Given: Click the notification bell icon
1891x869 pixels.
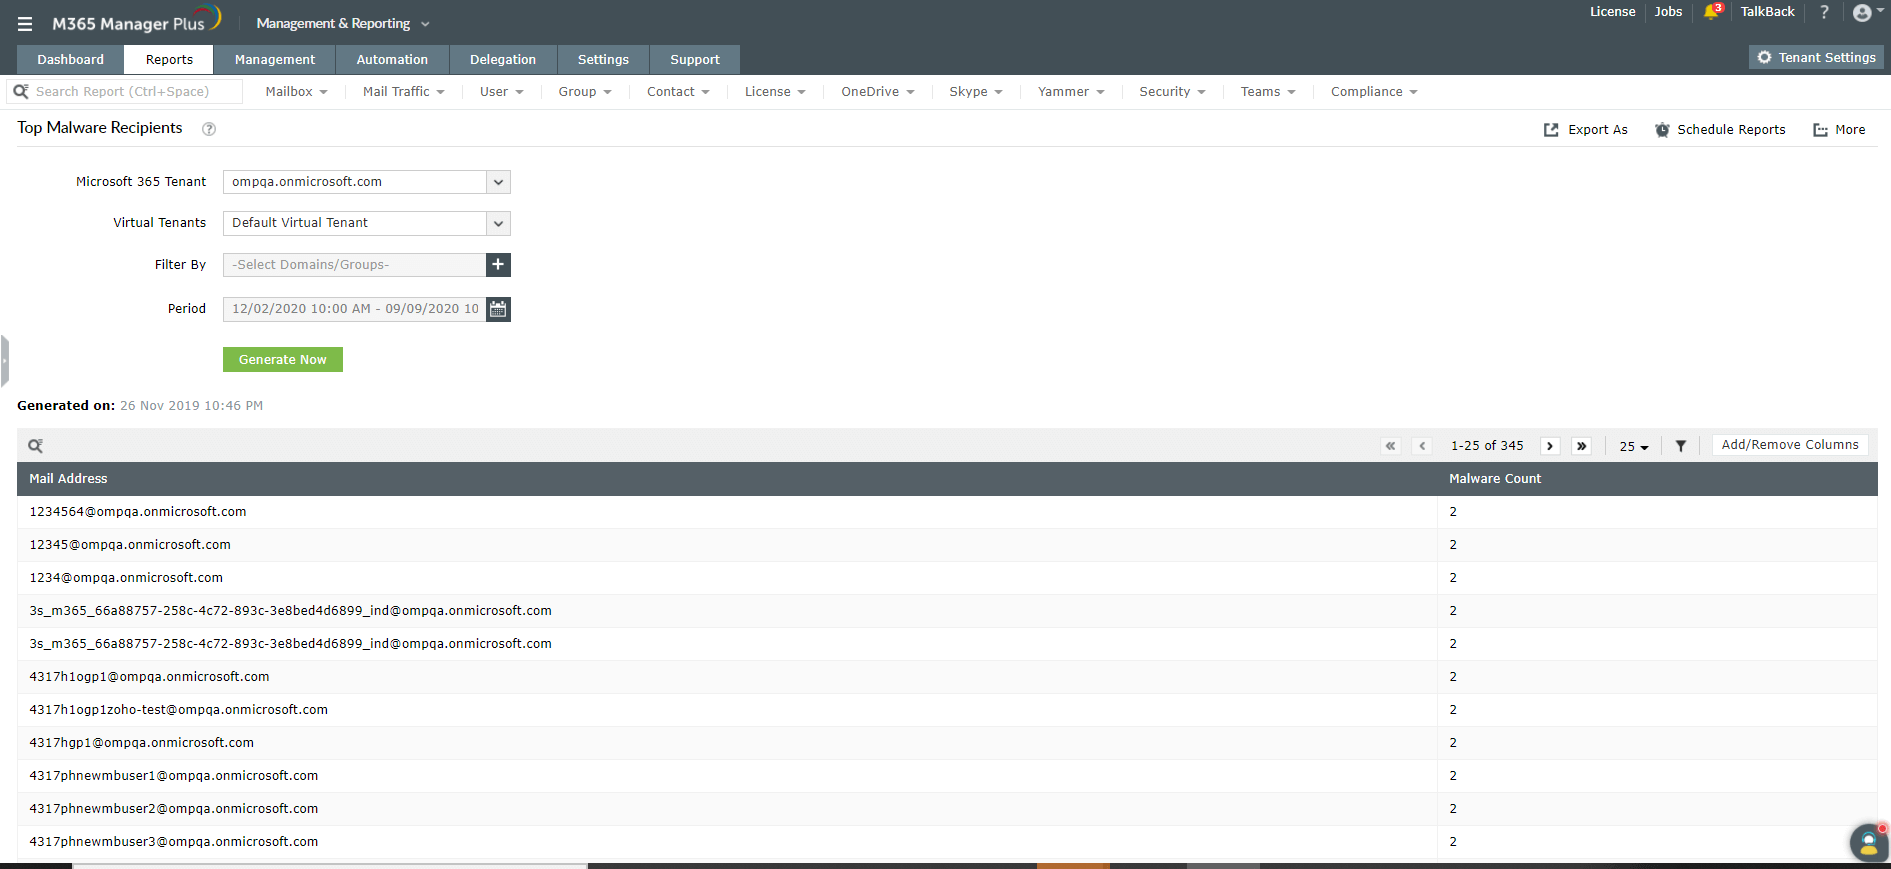Looking at the screenshot, I should [x=1713, y=11].
